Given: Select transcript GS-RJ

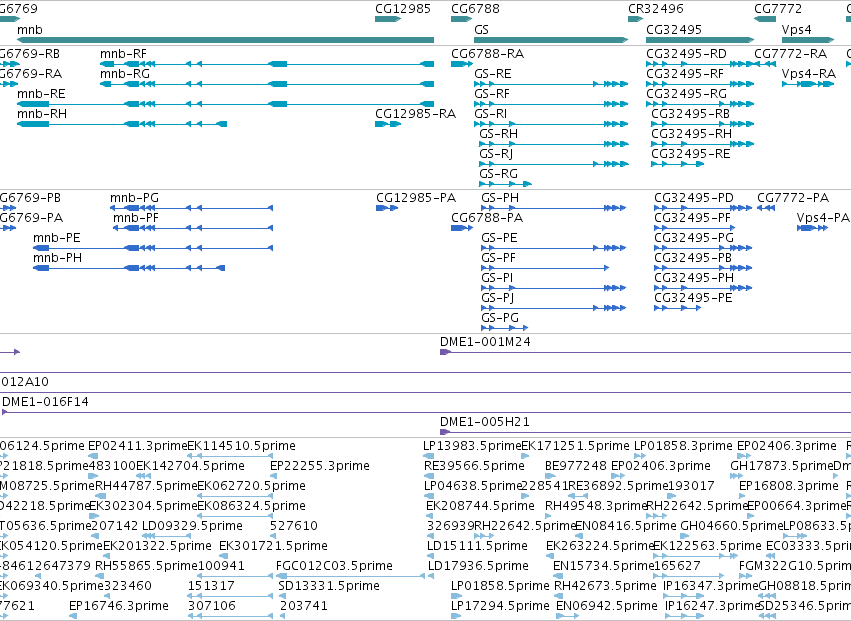Looking at the screenshot, I should [554, 164].
